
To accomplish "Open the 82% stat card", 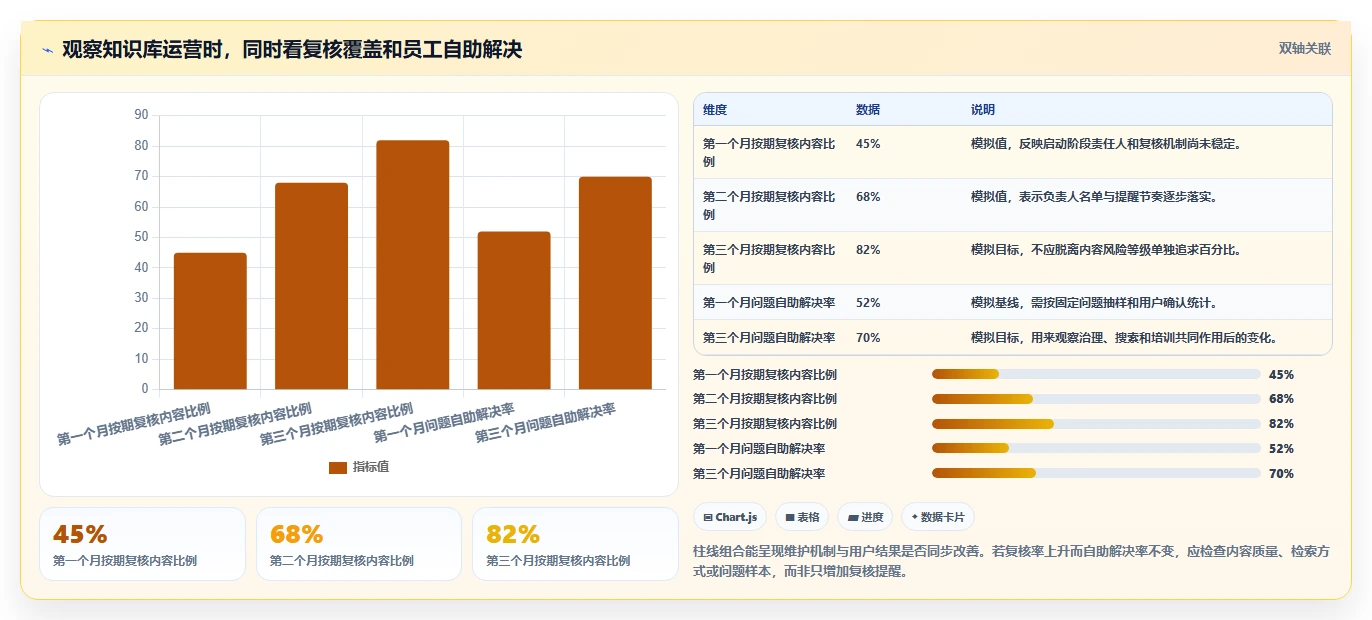I will (x=575, y=544).
